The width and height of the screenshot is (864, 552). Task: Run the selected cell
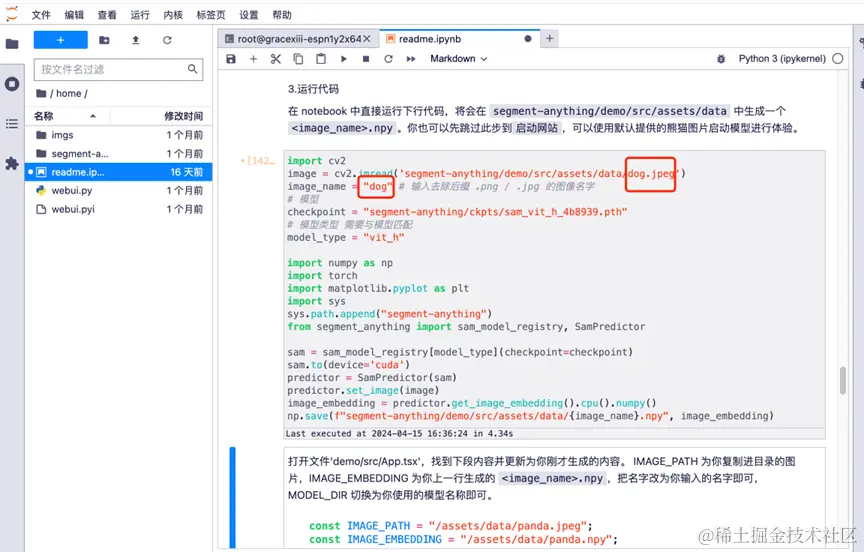pyautogui.click(x=343, y=59)
